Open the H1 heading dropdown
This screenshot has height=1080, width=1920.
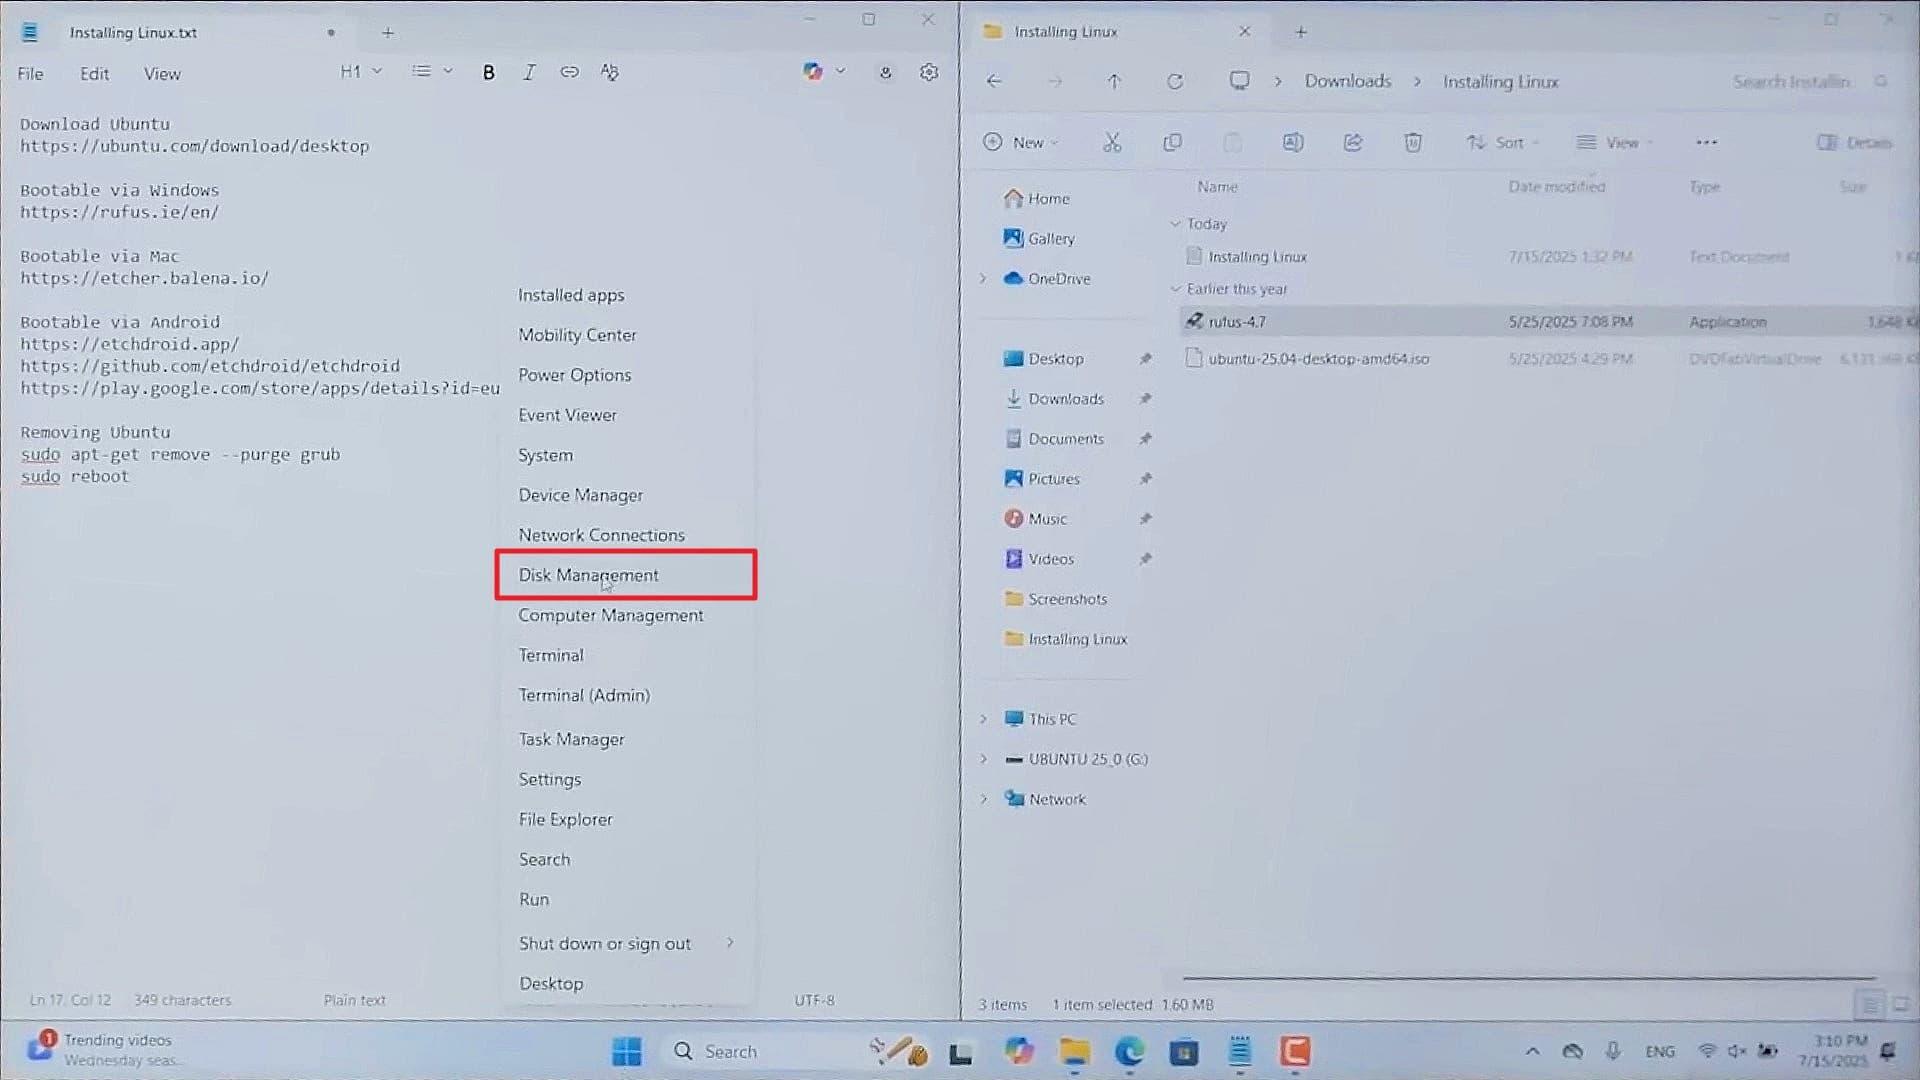coord(361,72)
